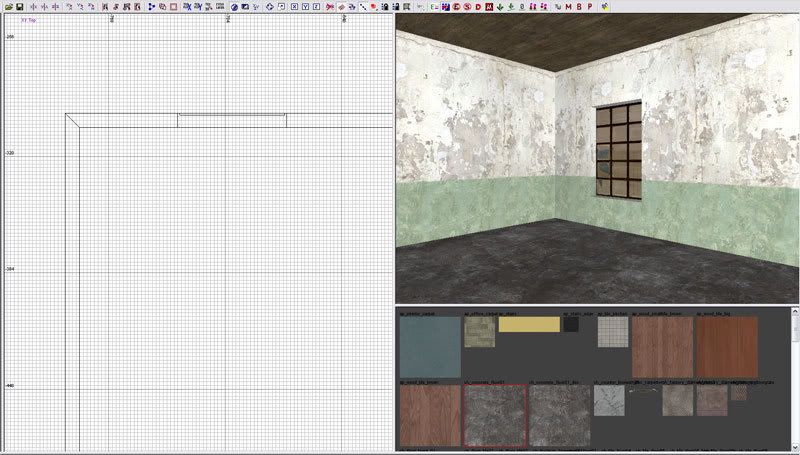Select the top-right reddish wood texture

(726, 347)
